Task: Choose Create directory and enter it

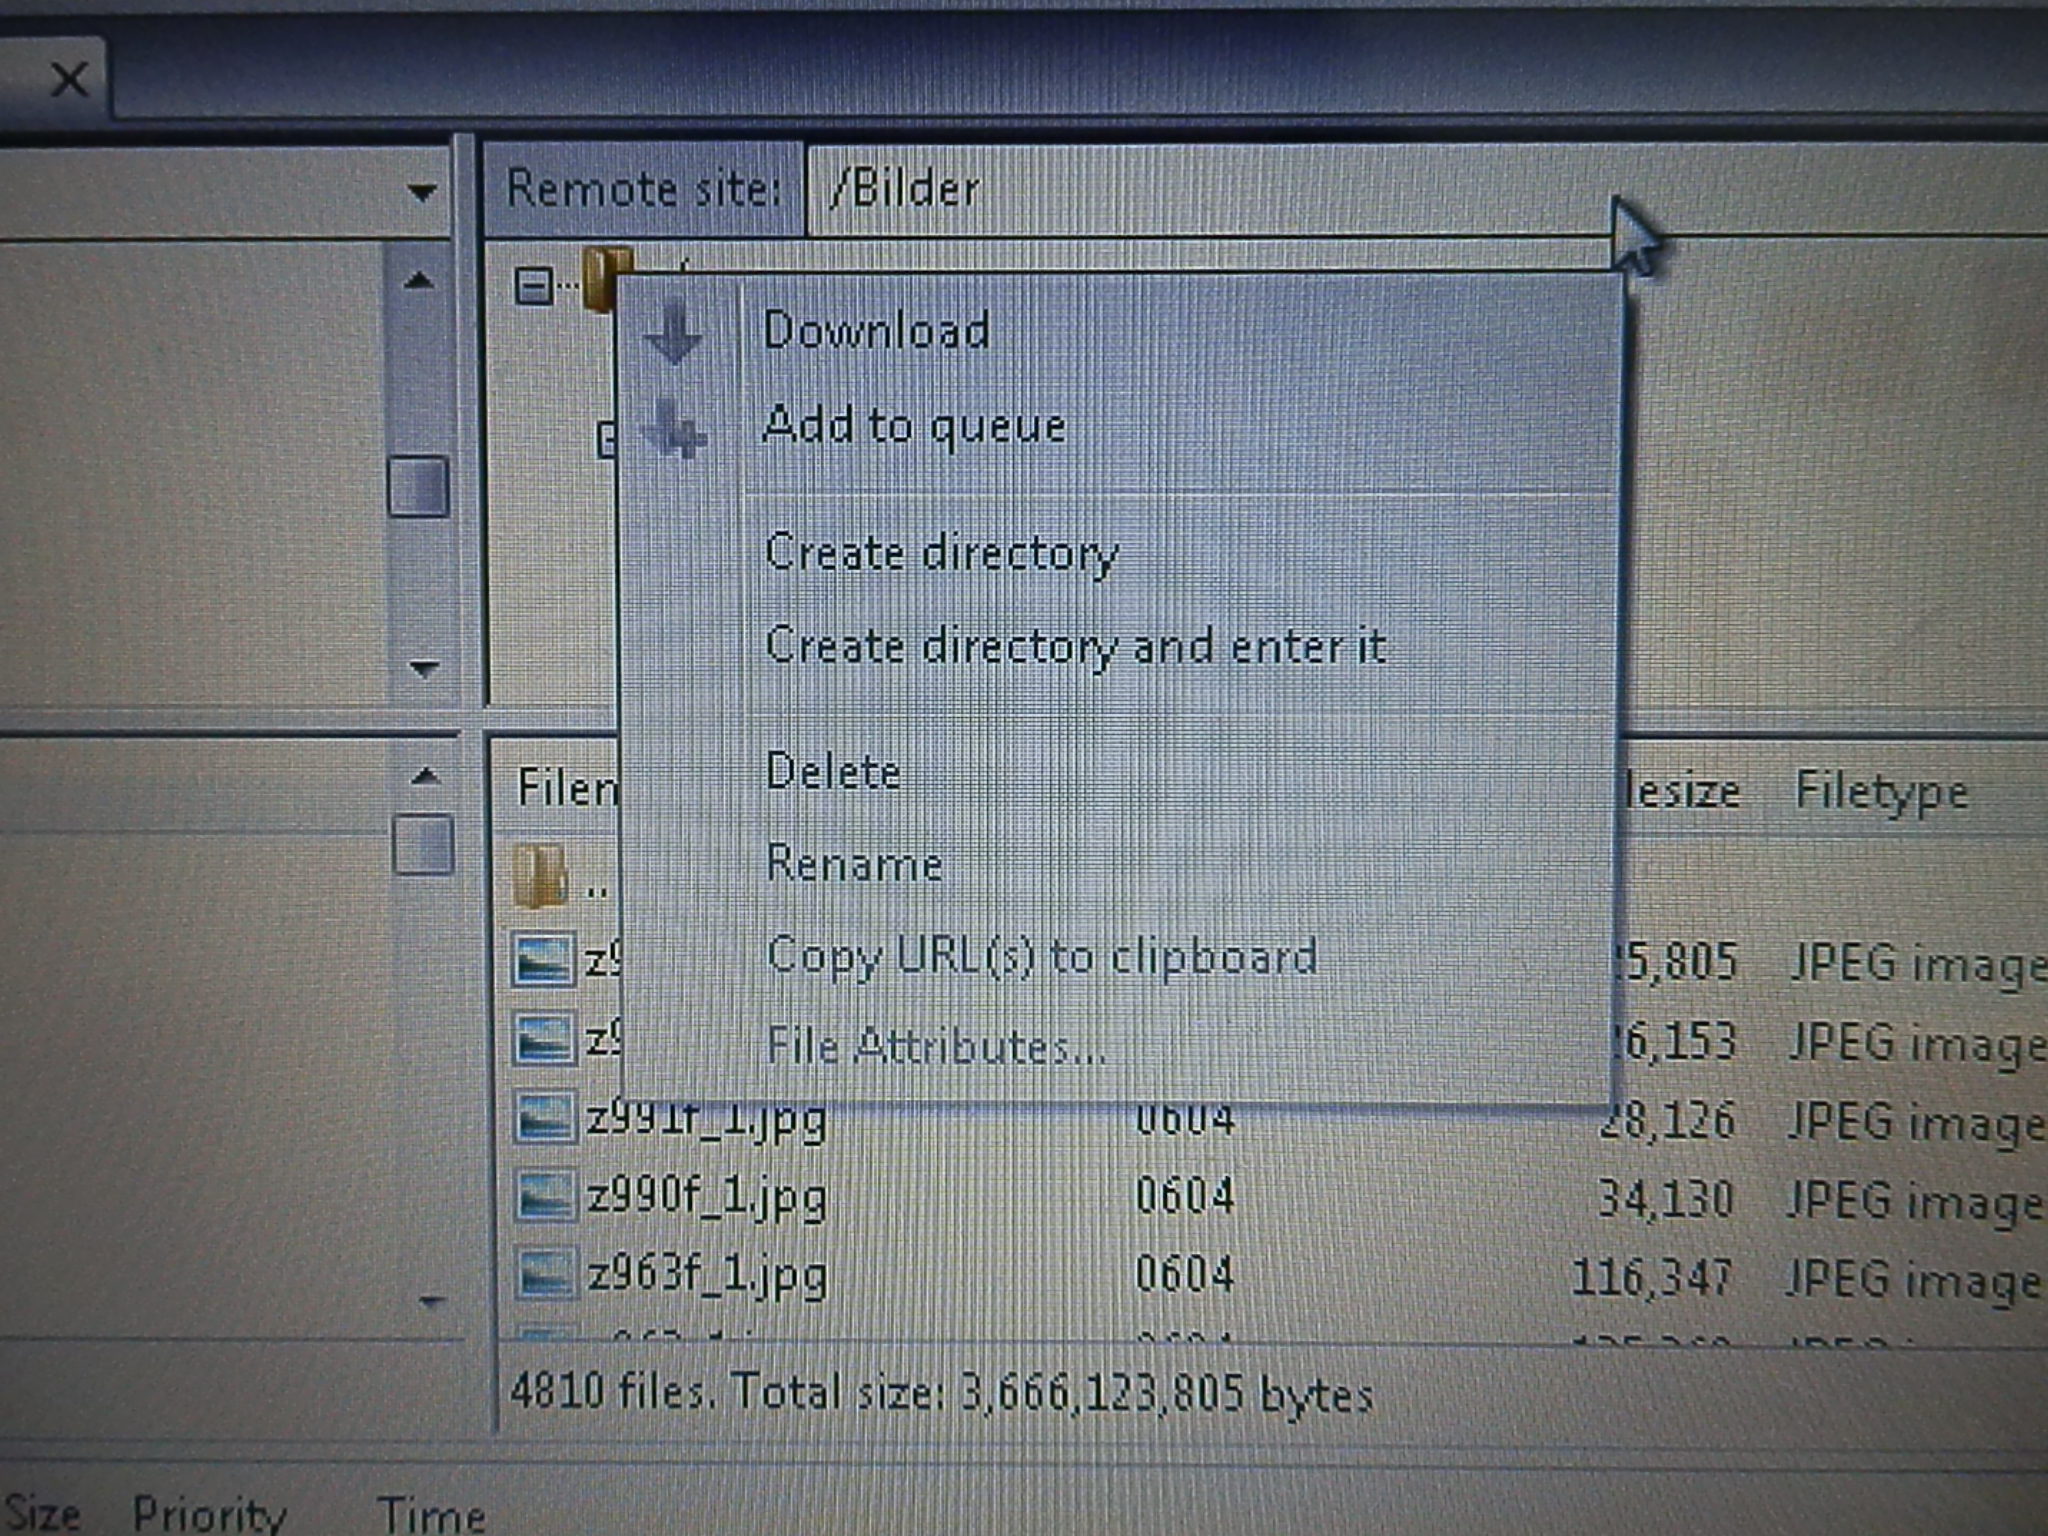Action: (1074, 646)
